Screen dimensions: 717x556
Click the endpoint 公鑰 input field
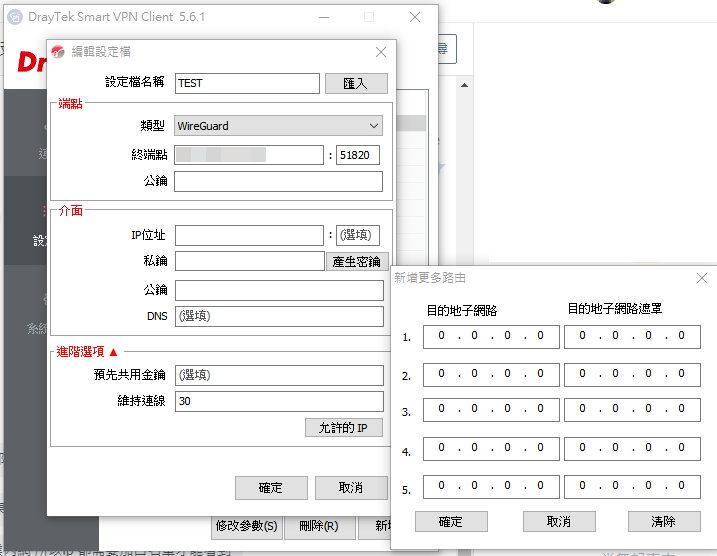[x=278, y=182]
